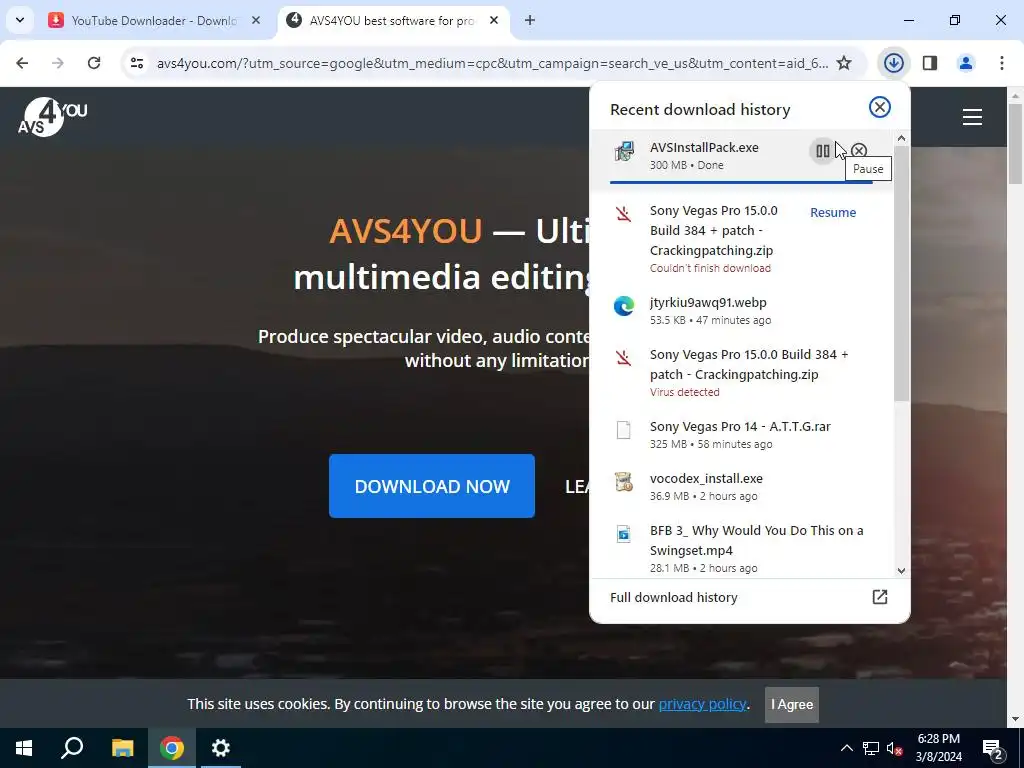Click the blocked icon beside Virus detected entry
The image size is (1024, 768).
tap(624, 357)
